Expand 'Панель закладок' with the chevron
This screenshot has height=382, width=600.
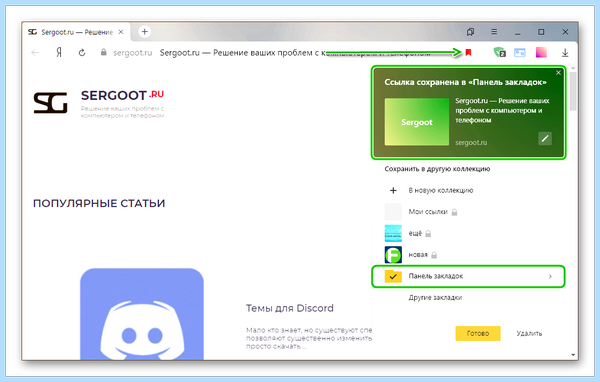[x=550, y=276]
